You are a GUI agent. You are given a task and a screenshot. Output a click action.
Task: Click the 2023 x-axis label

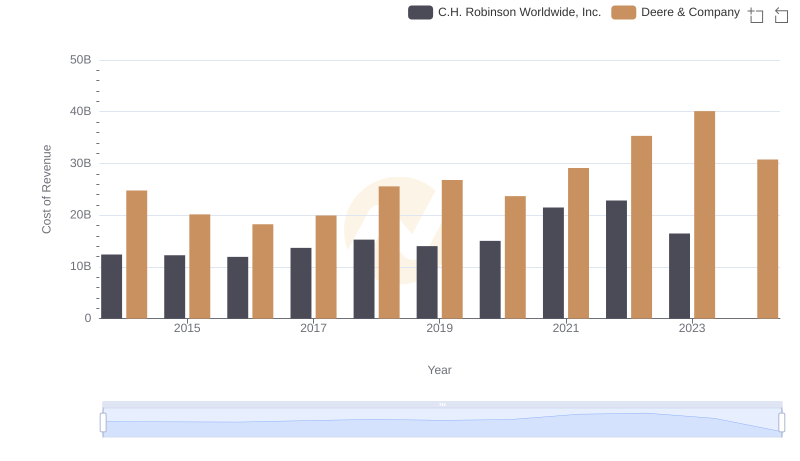pos(692,328)
